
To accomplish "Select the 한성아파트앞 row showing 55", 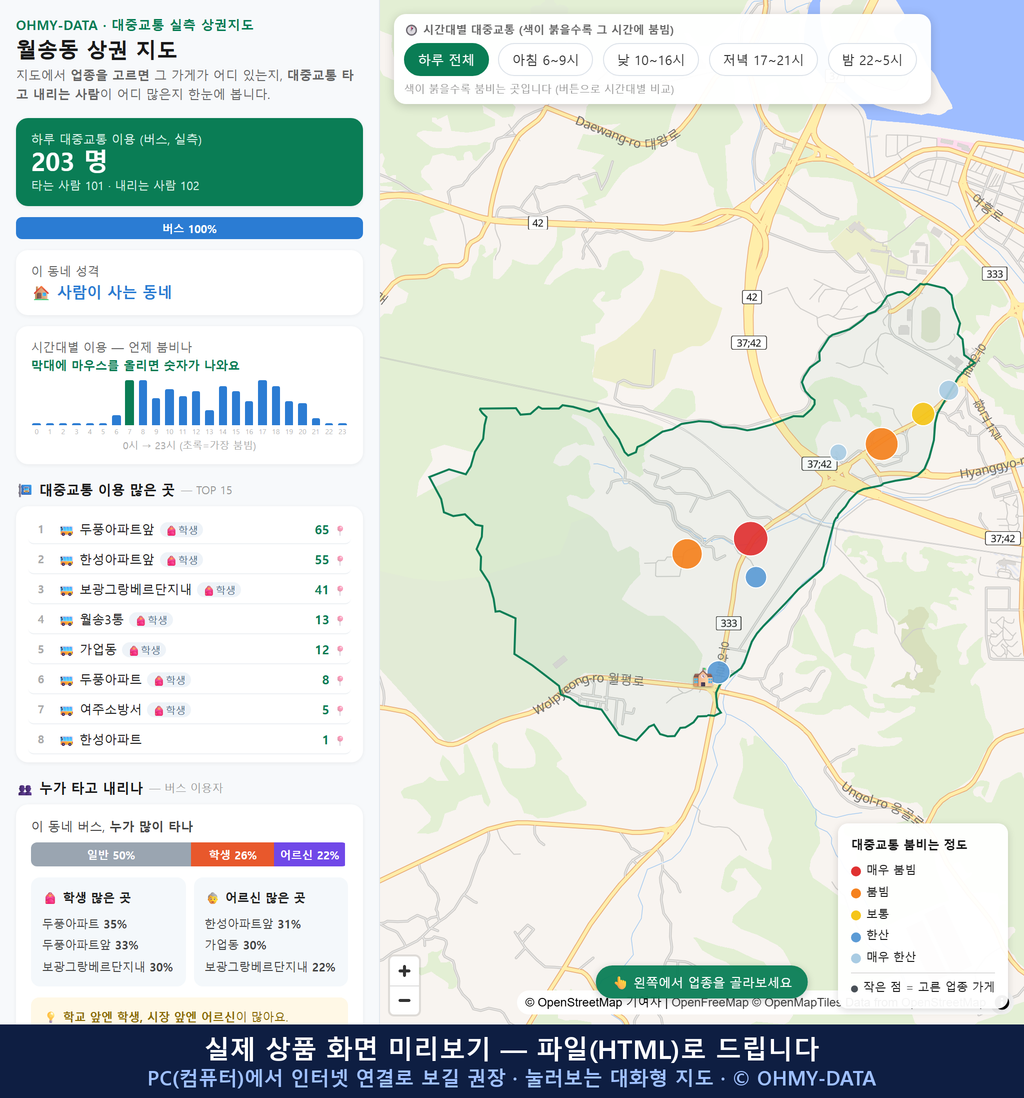I will pos(189,560).
